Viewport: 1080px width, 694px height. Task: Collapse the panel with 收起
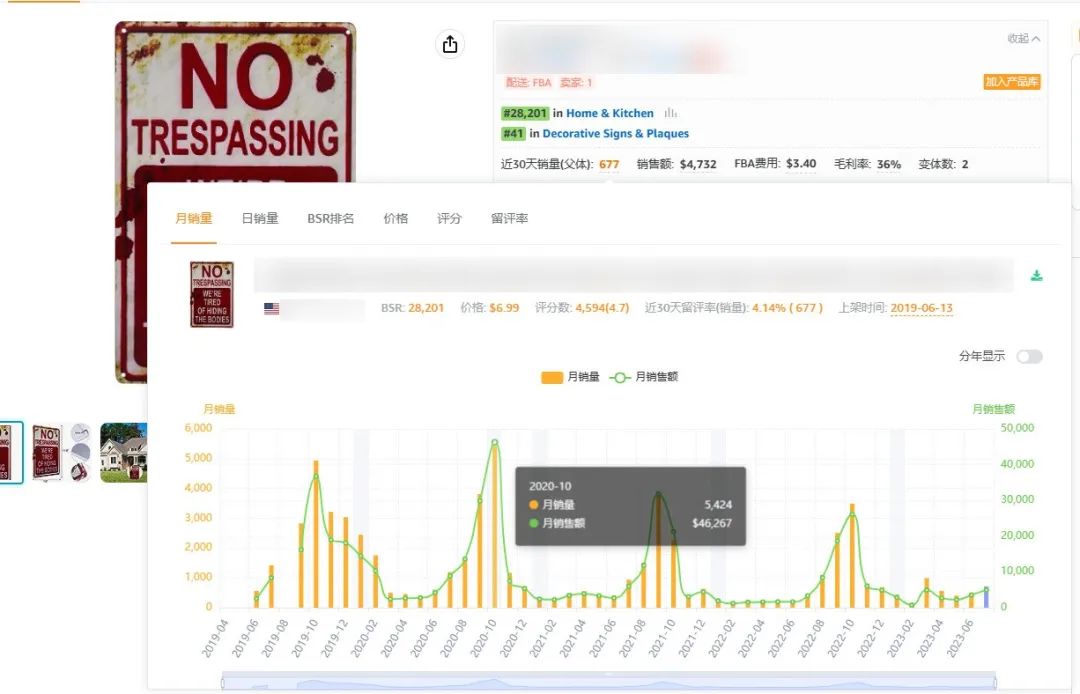(x=1024, y=39)
